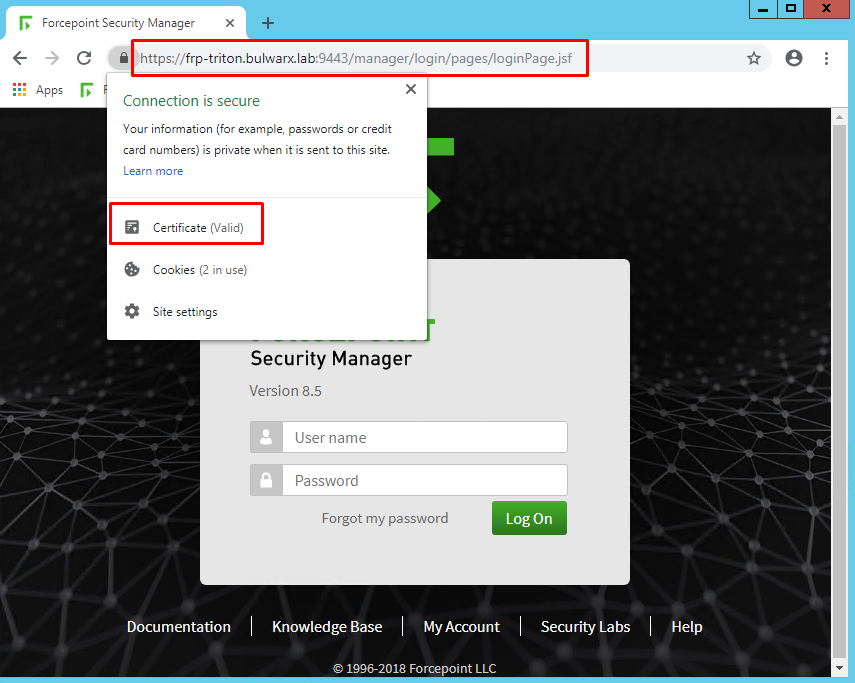Follow the Learn more link

tap(153, 171)
